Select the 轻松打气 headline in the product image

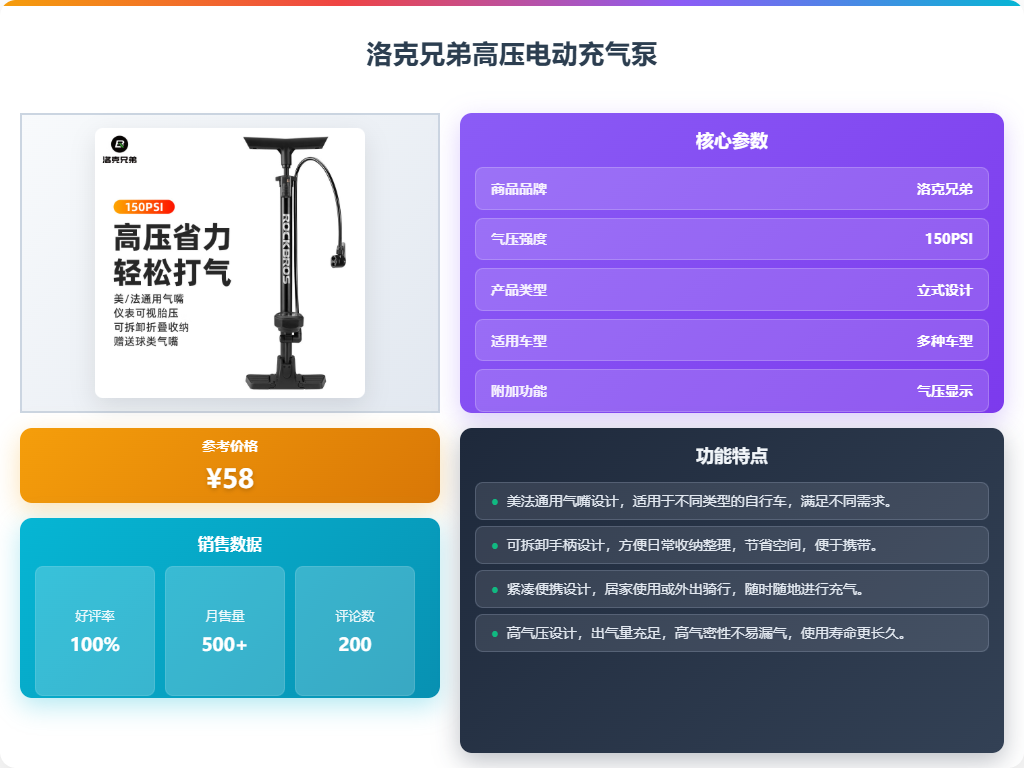tap(172, 272)
